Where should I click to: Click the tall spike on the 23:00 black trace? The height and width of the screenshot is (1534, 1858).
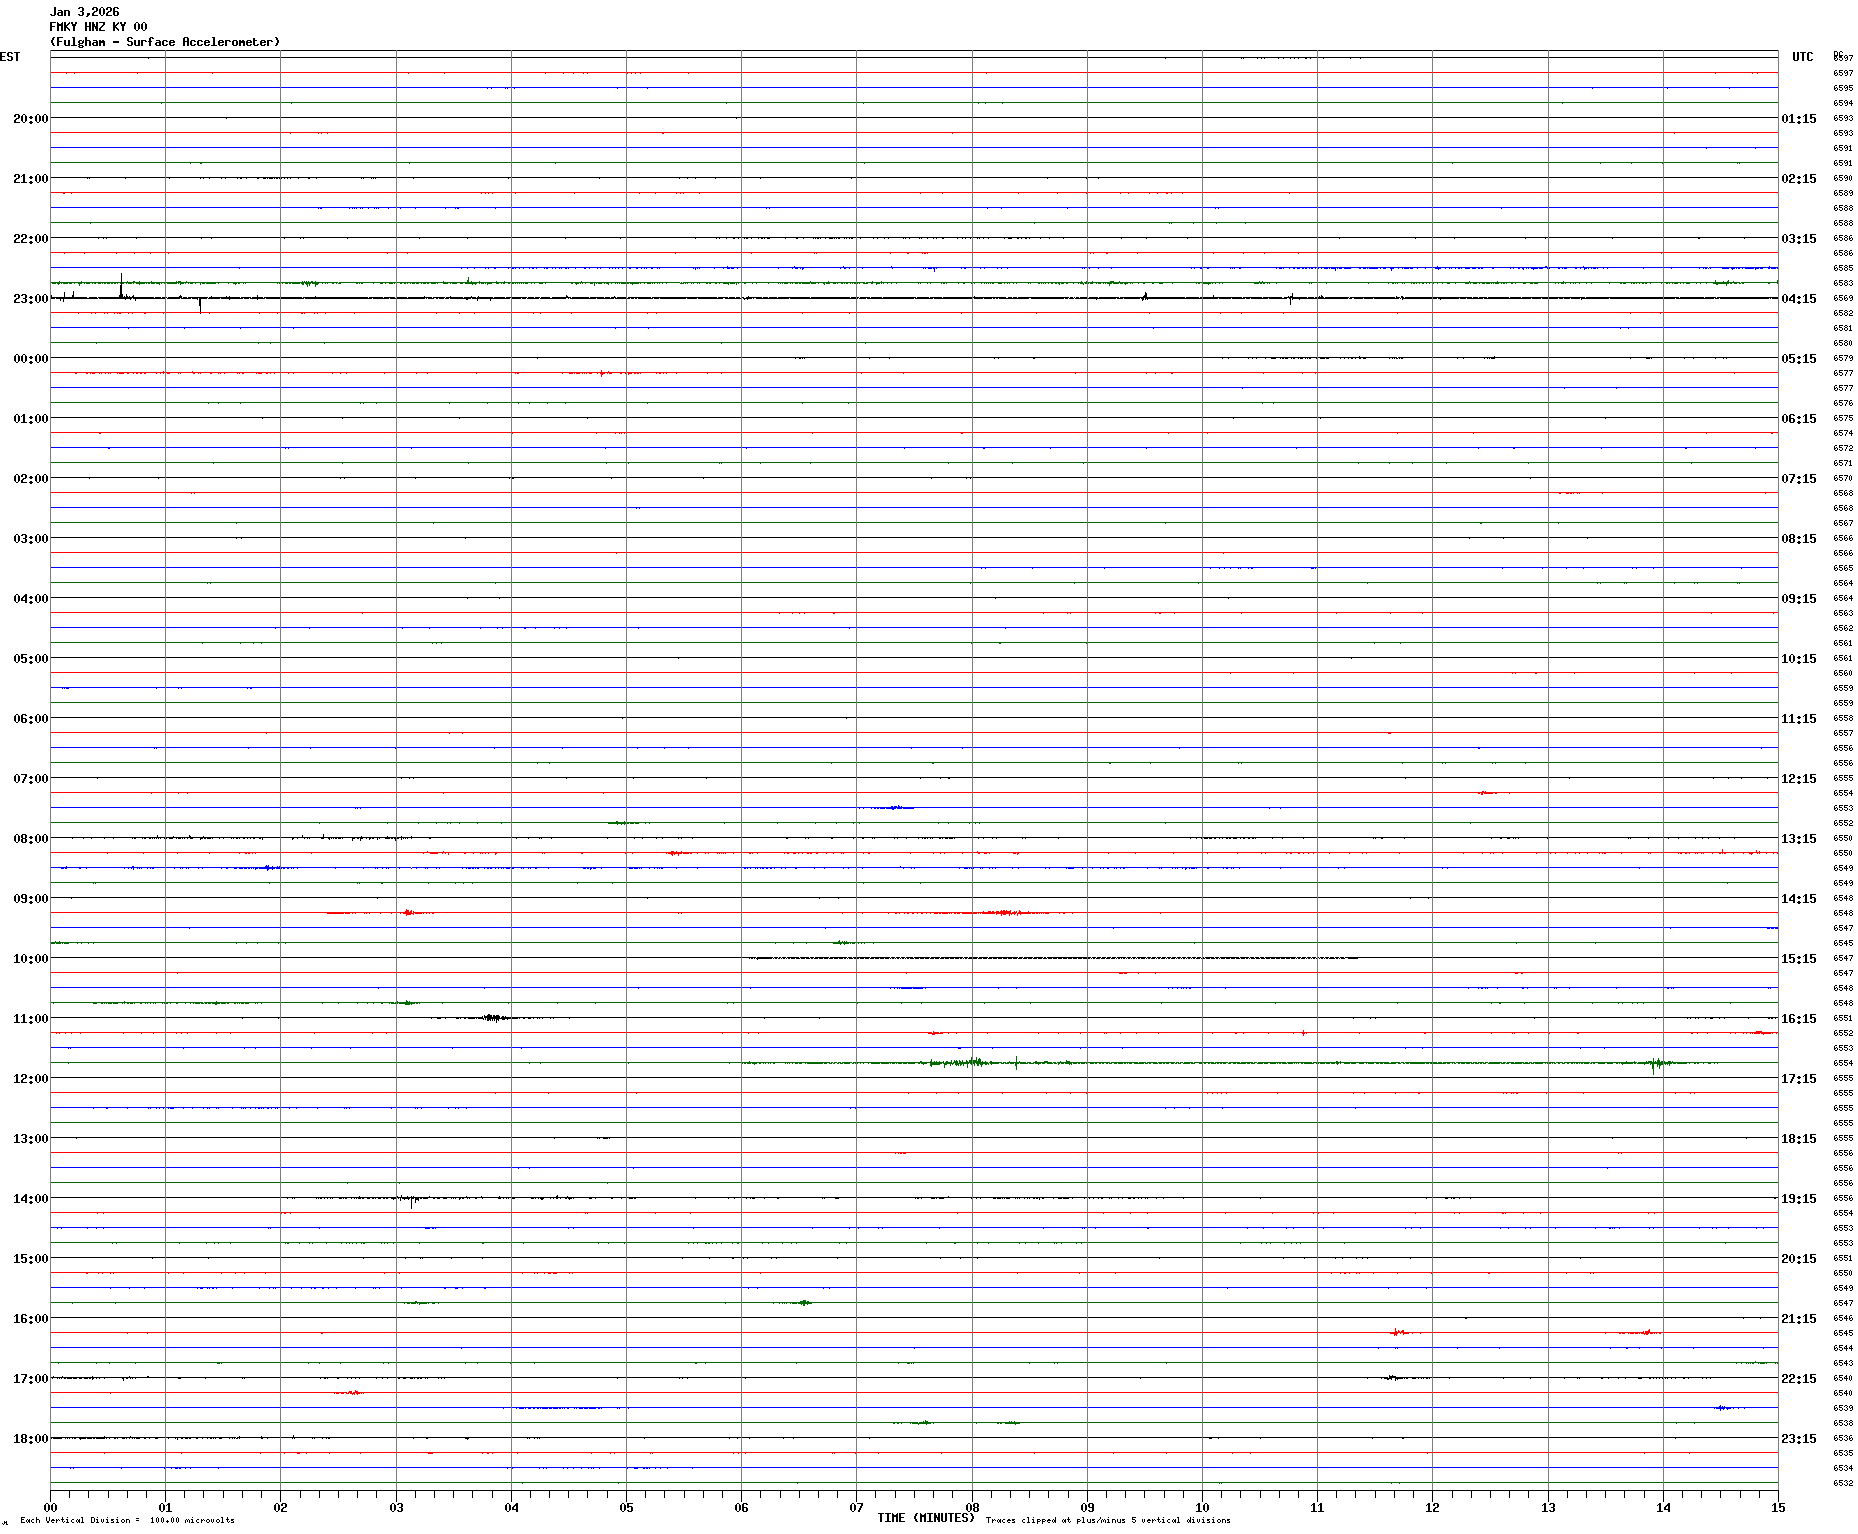click(x=121, y=287)
